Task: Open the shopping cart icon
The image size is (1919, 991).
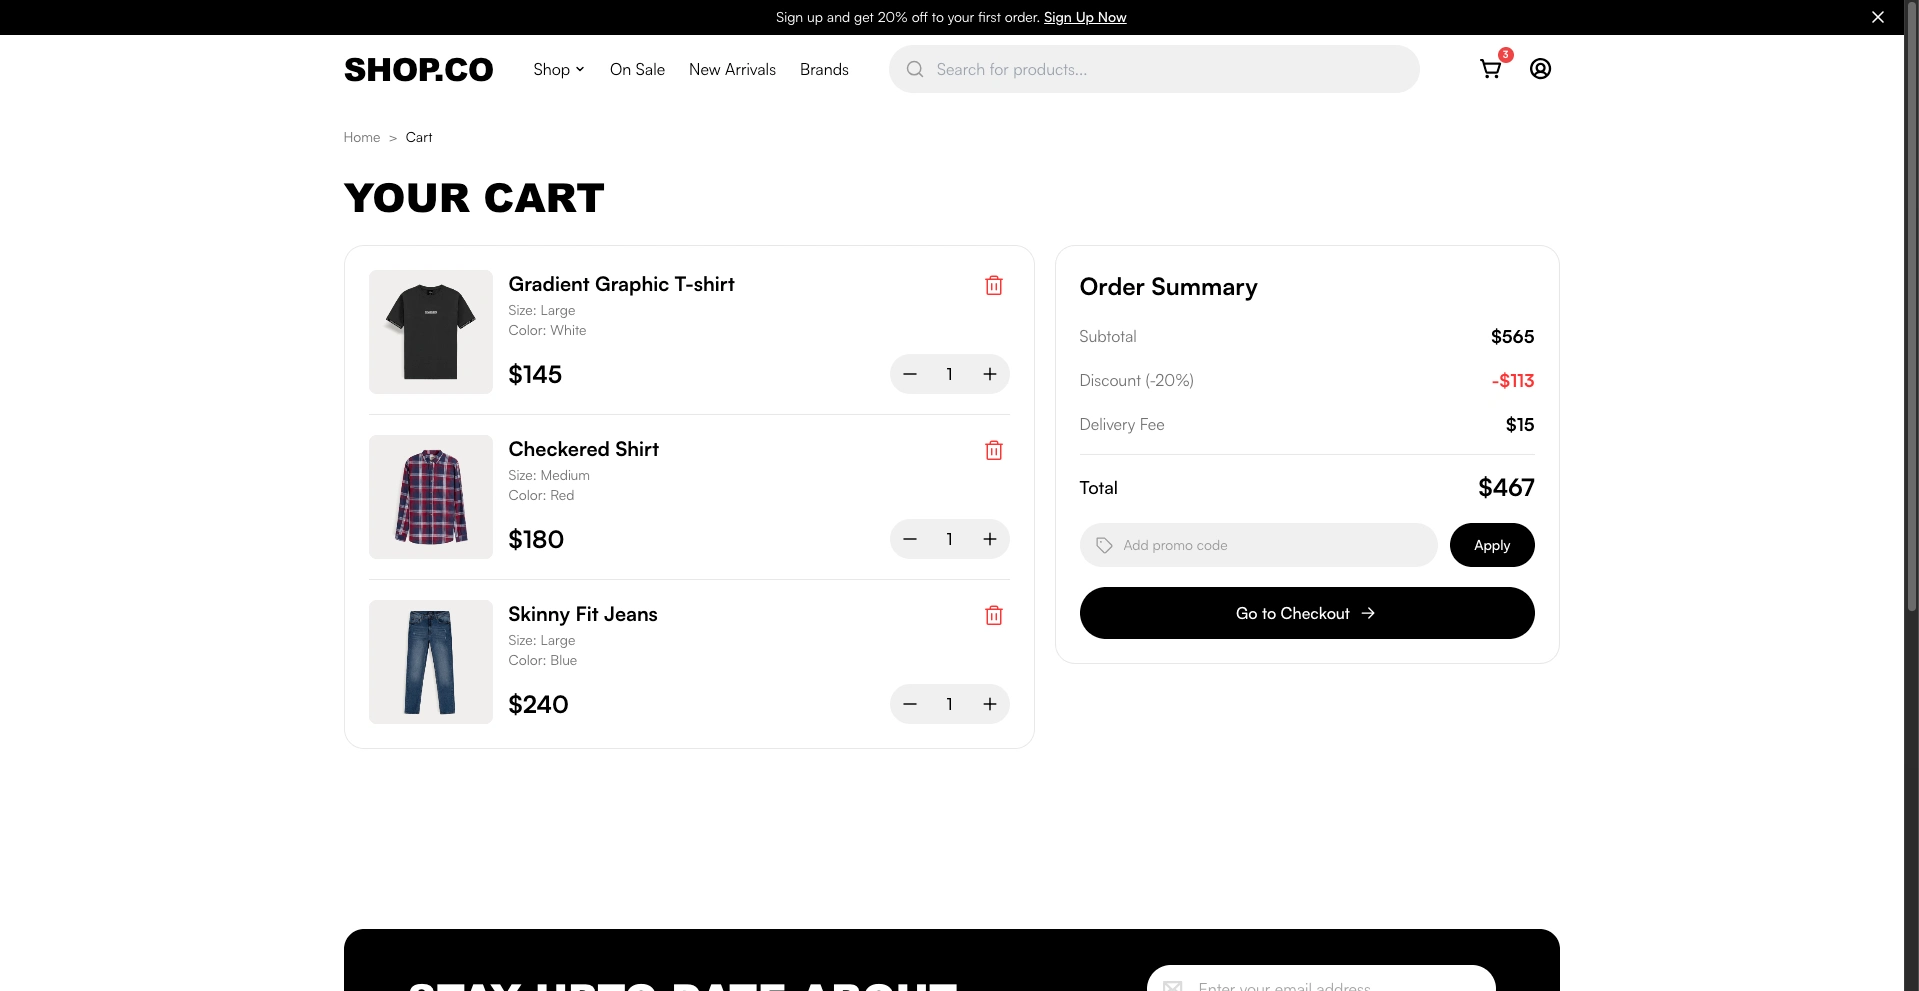Action: point(1490,69)
